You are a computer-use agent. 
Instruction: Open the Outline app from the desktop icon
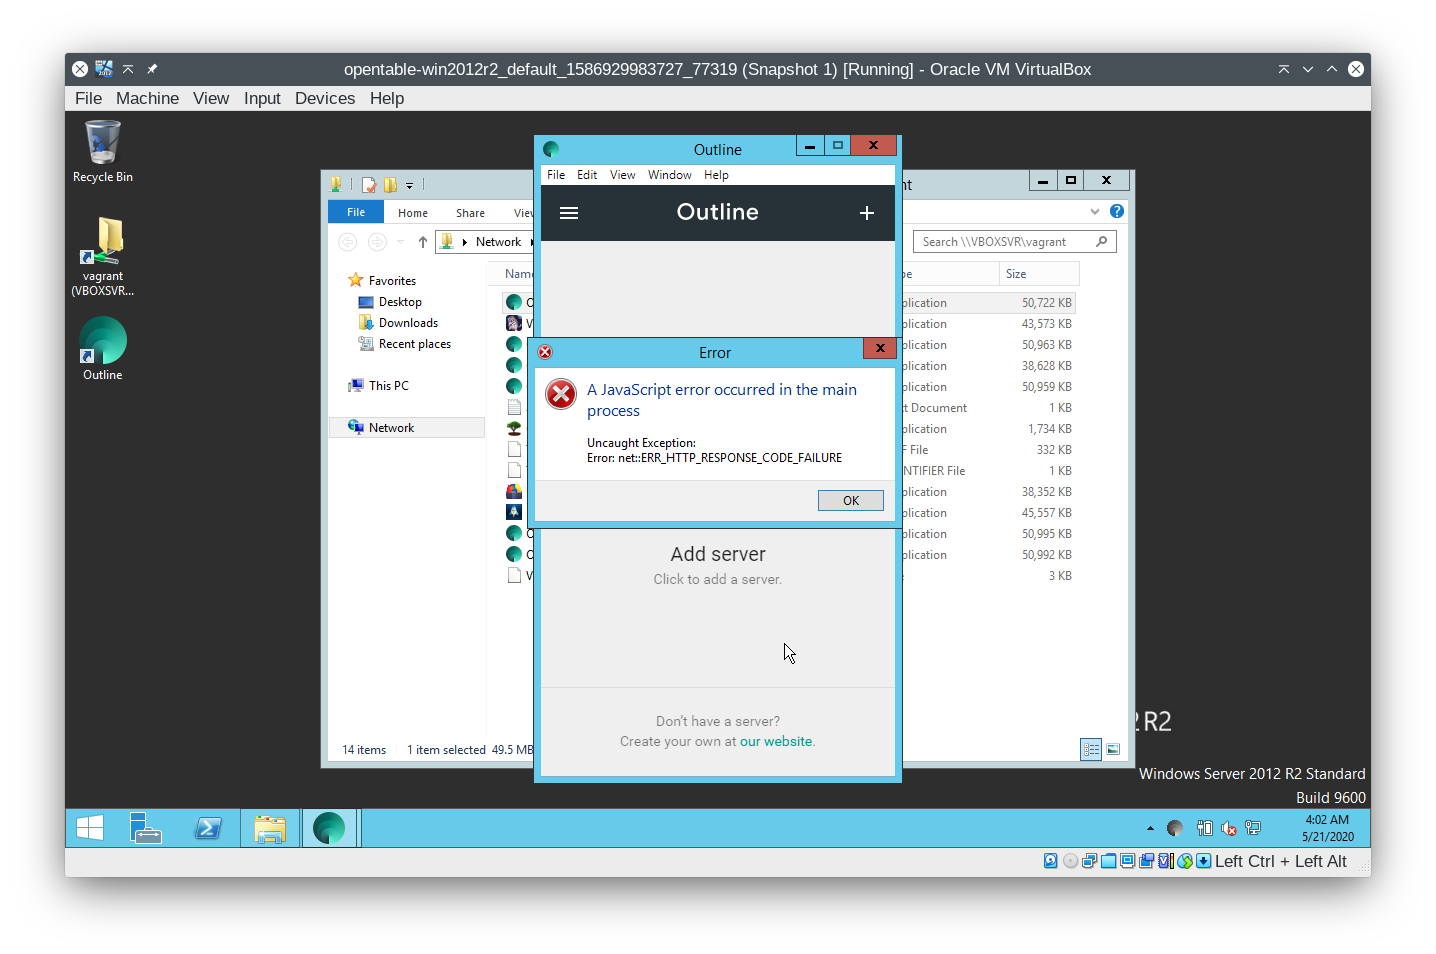(x=102, y=340)
